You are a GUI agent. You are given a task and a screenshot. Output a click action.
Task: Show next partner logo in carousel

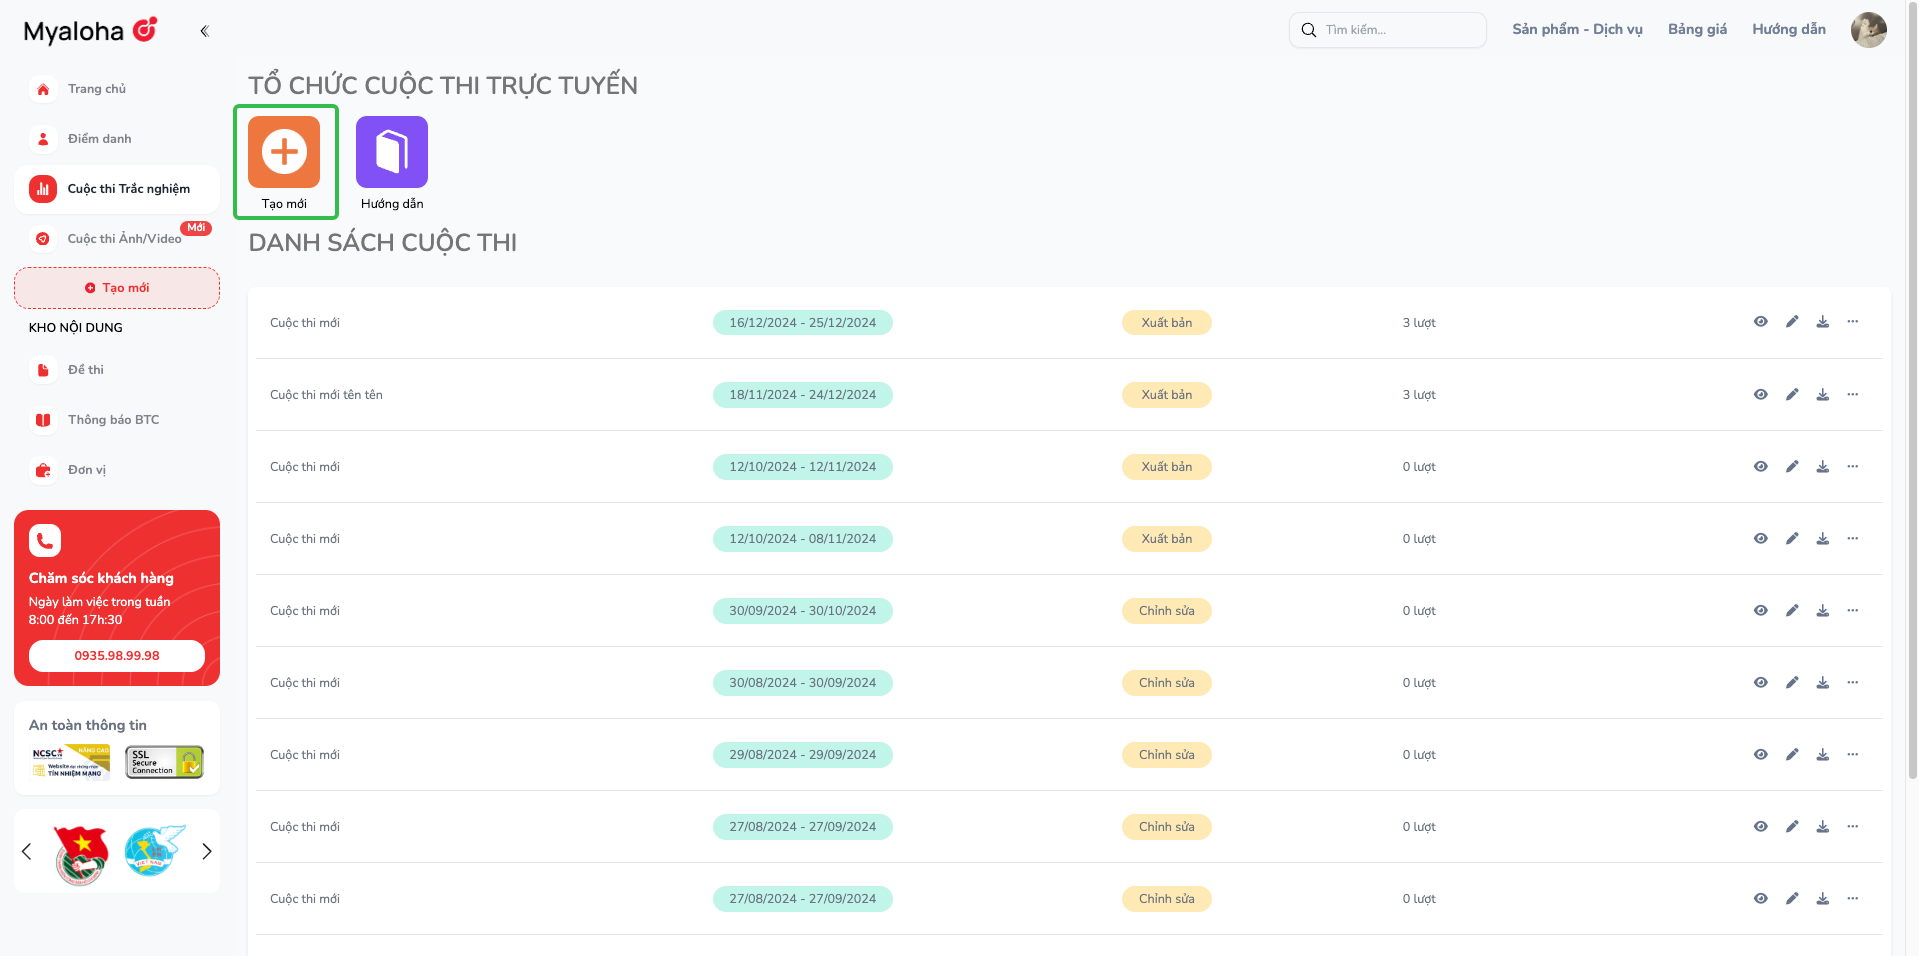207,852
